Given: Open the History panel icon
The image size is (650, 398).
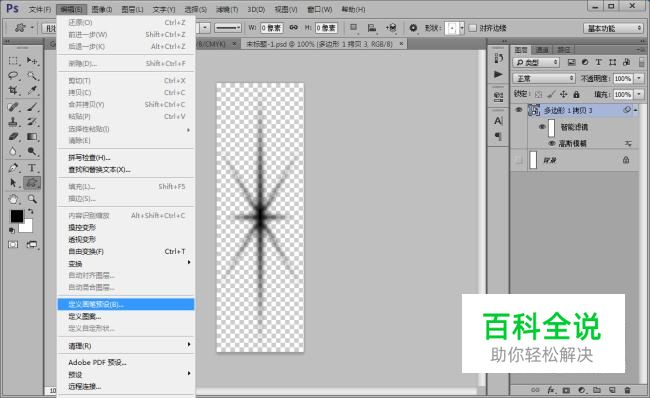Looking at the screenshot, I should (498, 58).
